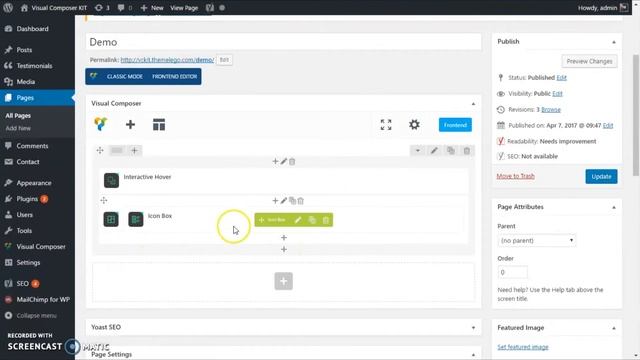Image resolution: width=640 pixels, height=360 pixels.
Task: Open the comments bubble in the admin bar
Action: pyautogui.click(x=124, y=8)
